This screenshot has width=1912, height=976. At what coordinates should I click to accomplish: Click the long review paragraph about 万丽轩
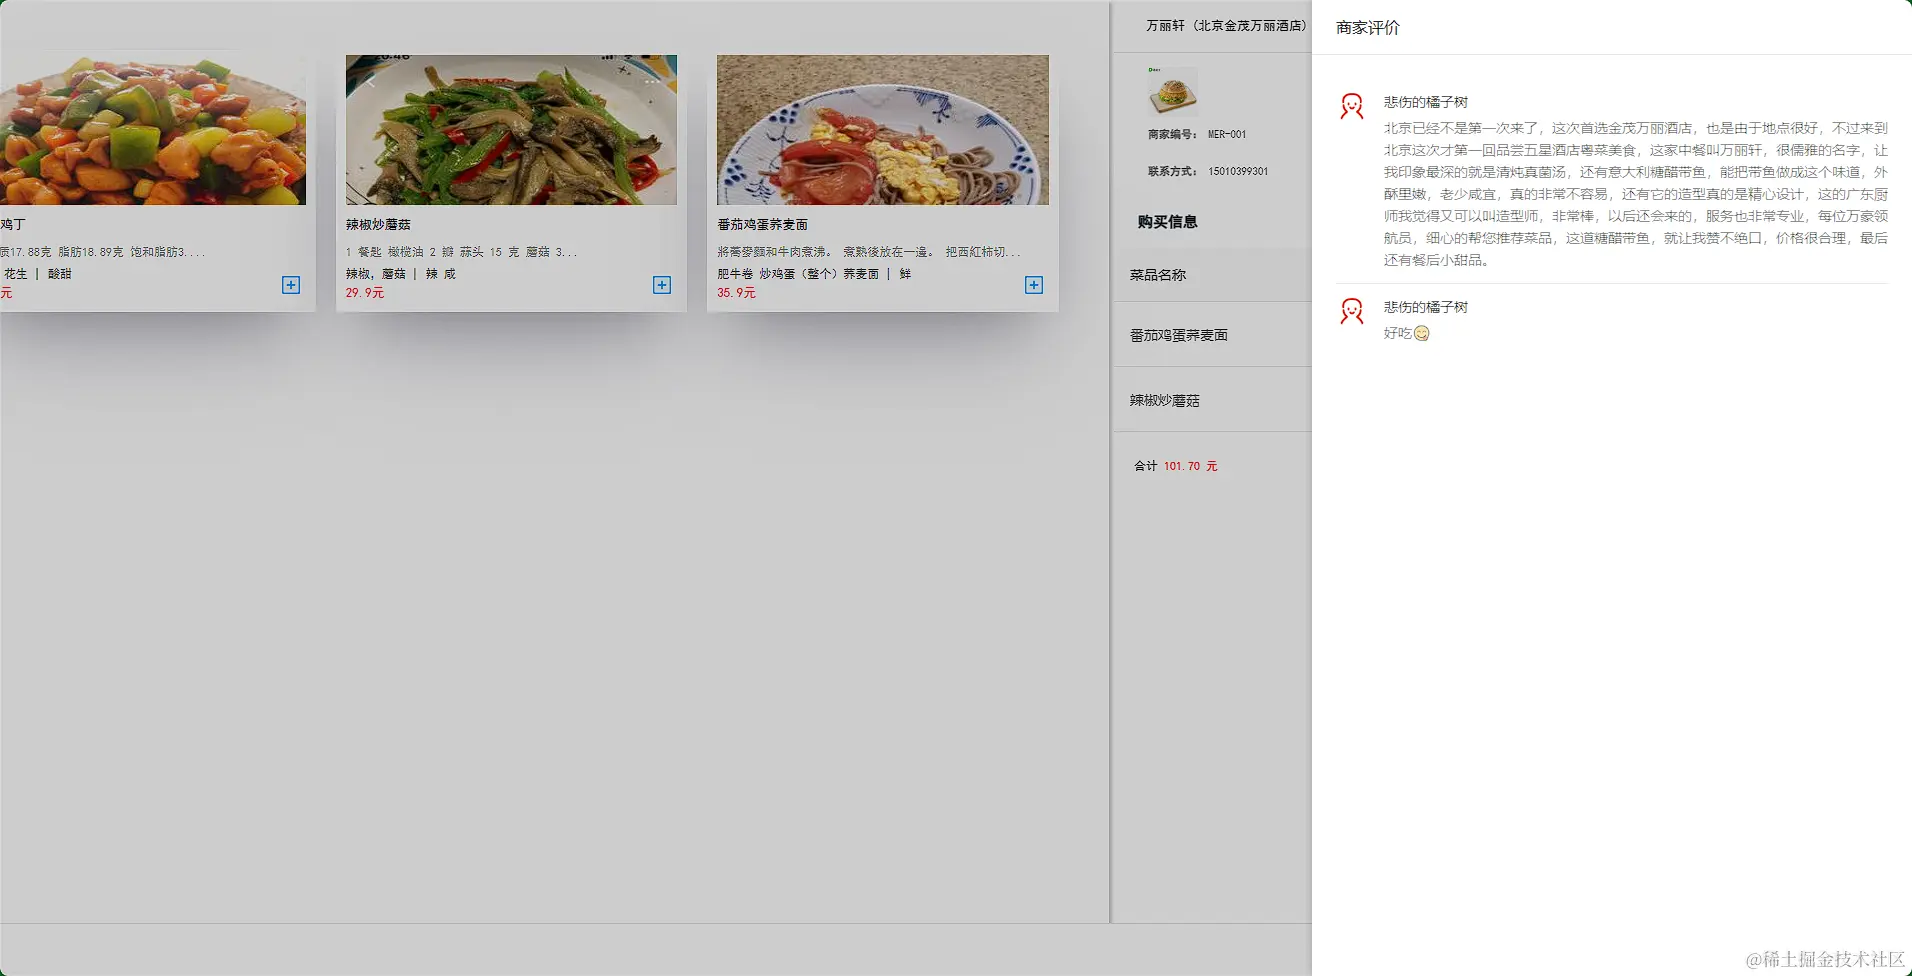1636,194
